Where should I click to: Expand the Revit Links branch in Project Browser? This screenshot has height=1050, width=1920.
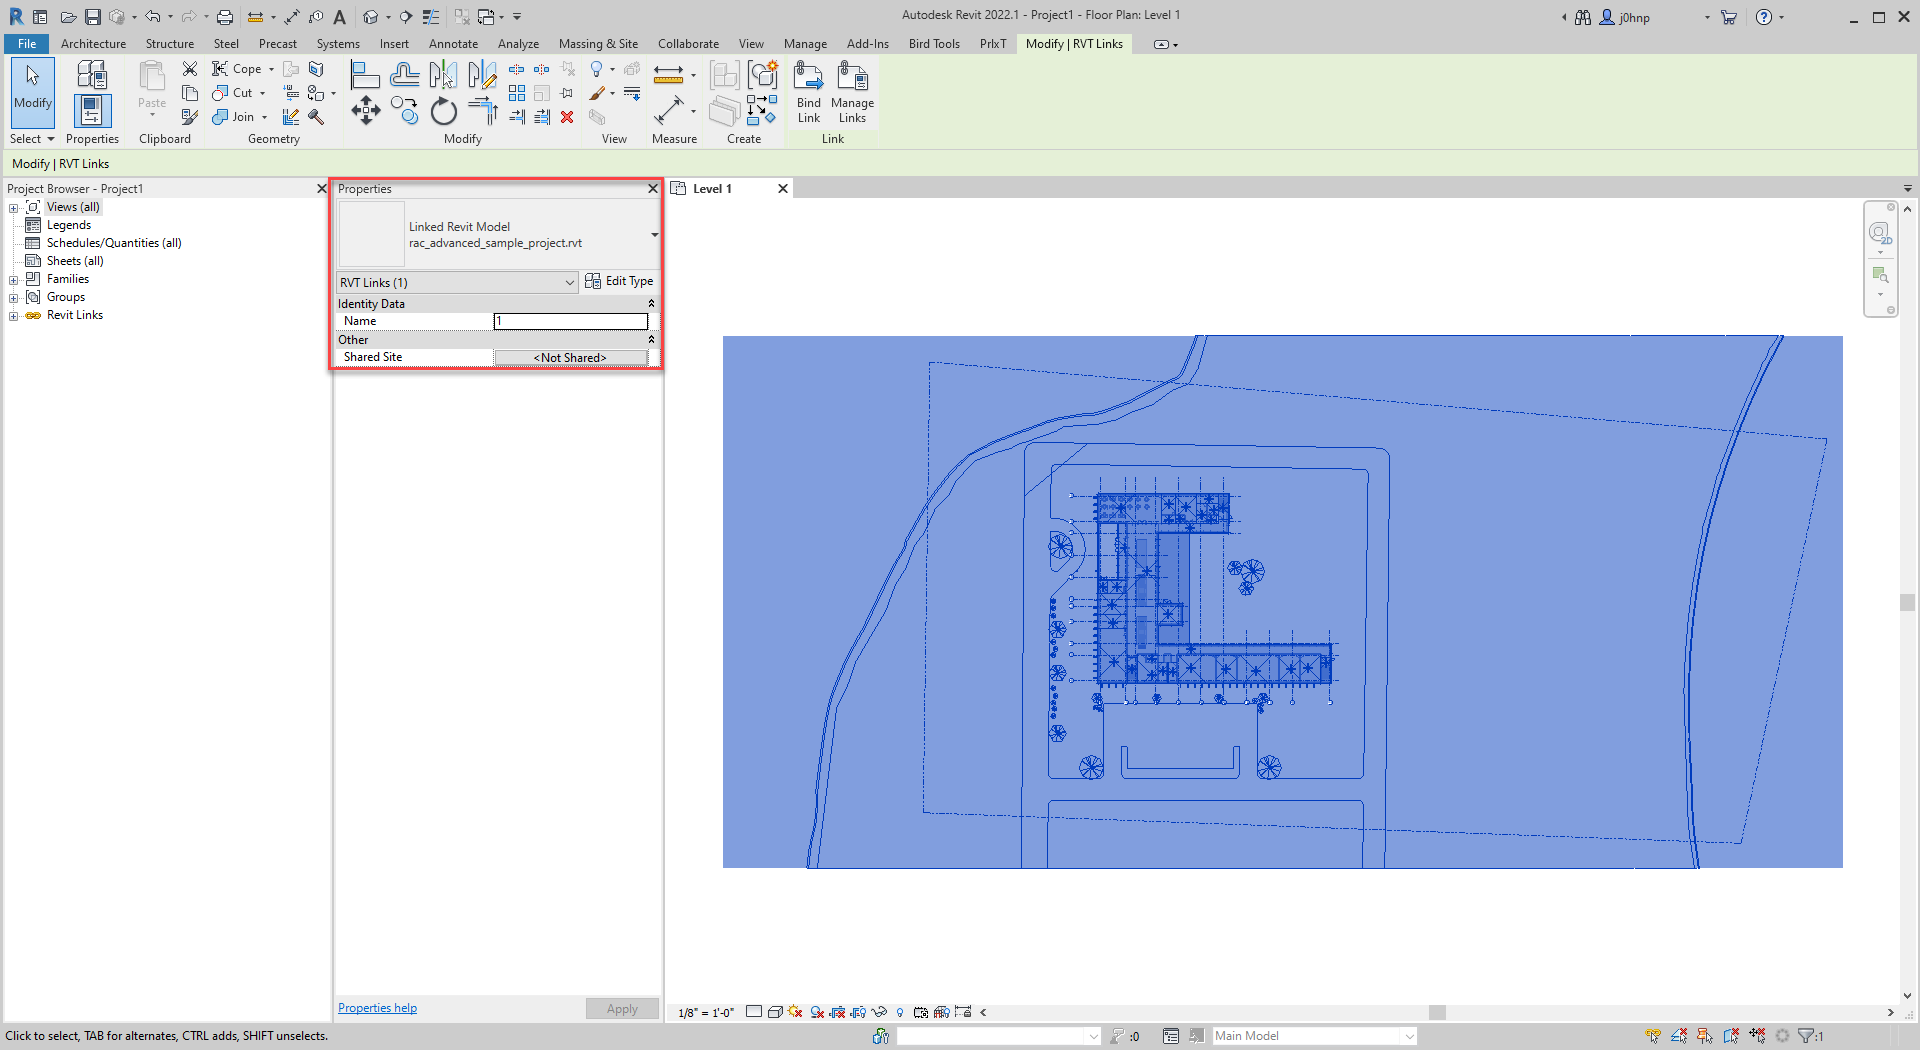(13, 315)
